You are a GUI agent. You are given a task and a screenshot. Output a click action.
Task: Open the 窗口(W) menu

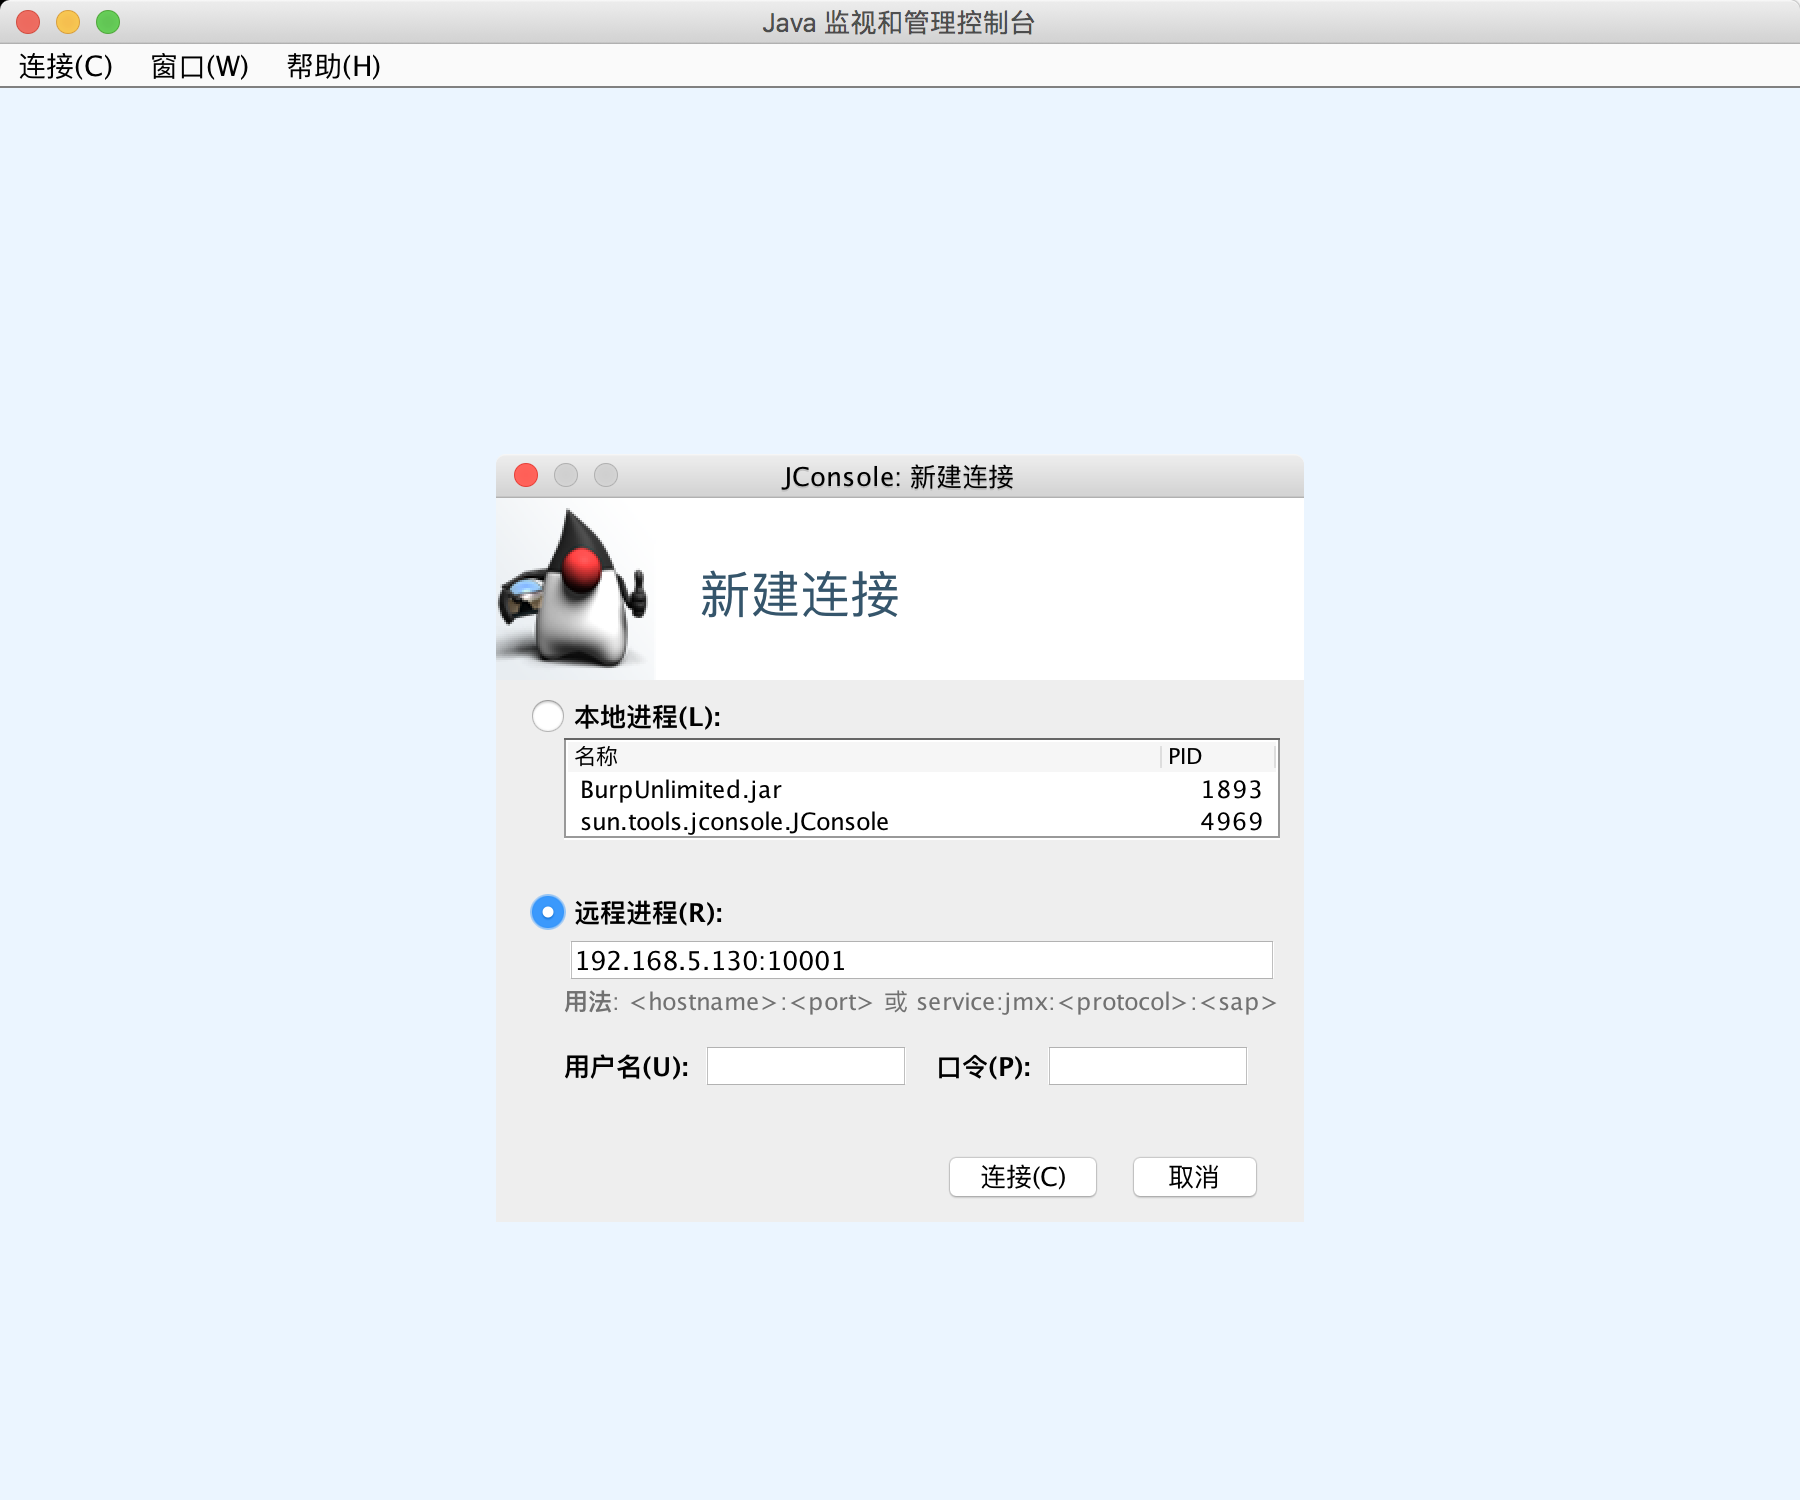point(199,68)
